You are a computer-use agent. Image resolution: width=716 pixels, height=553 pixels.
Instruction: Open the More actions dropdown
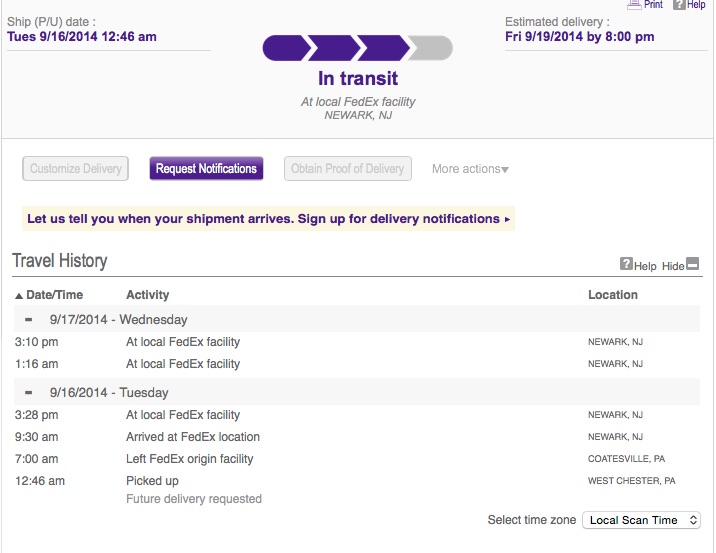point(470,169)
